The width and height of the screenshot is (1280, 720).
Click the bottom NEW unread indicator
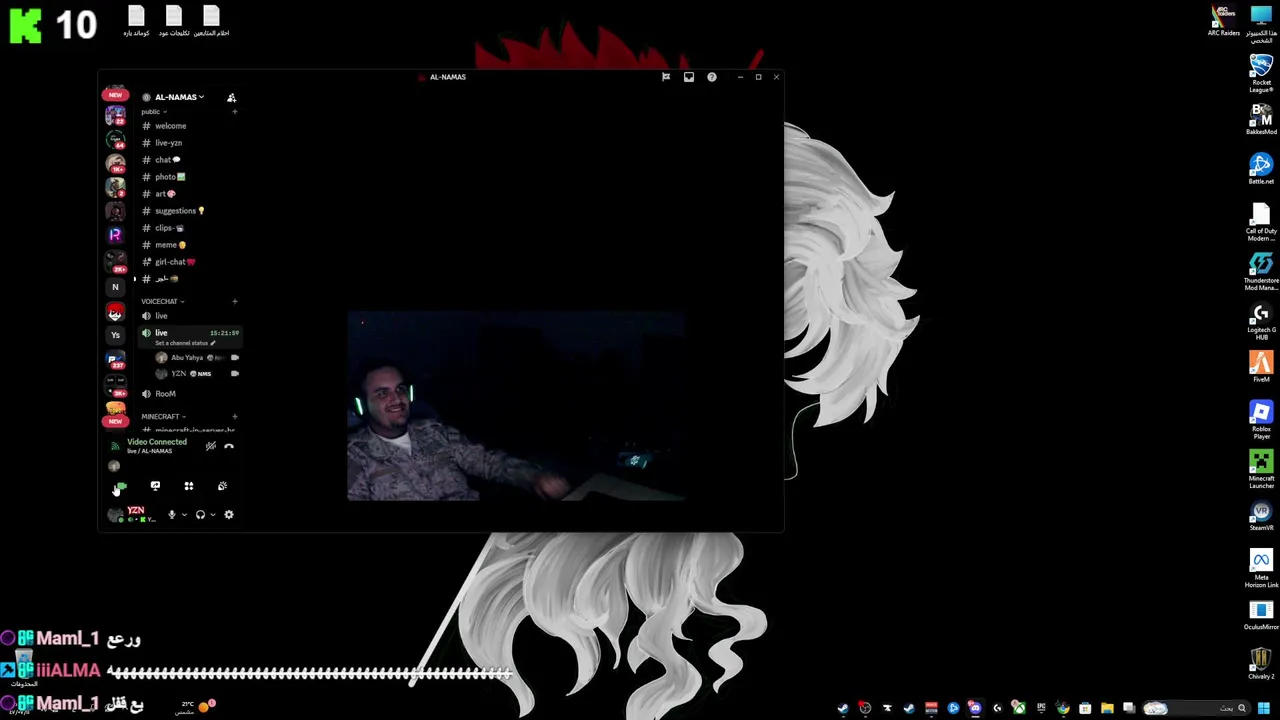click(x=115, y=421)
